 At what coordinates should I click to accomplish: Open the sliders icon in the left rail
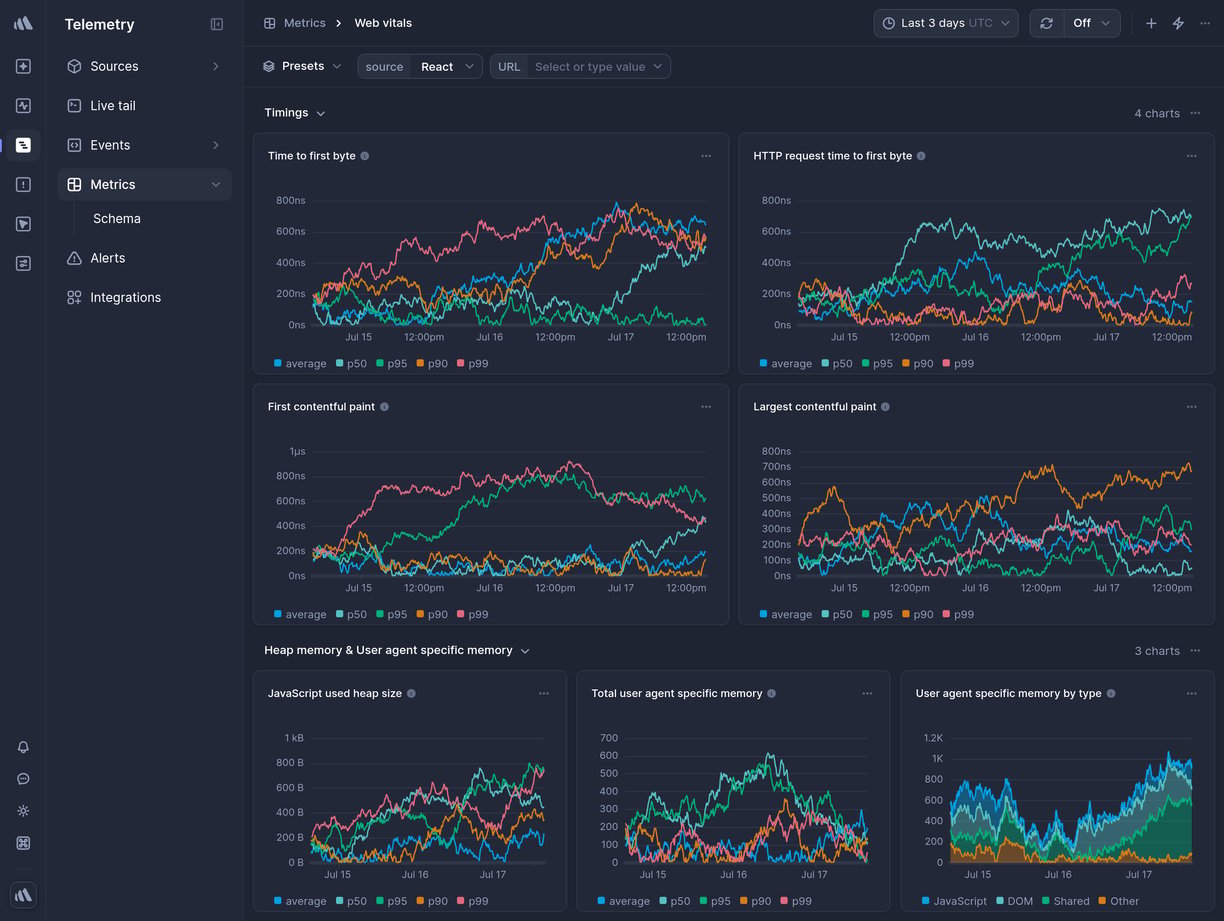23,263
